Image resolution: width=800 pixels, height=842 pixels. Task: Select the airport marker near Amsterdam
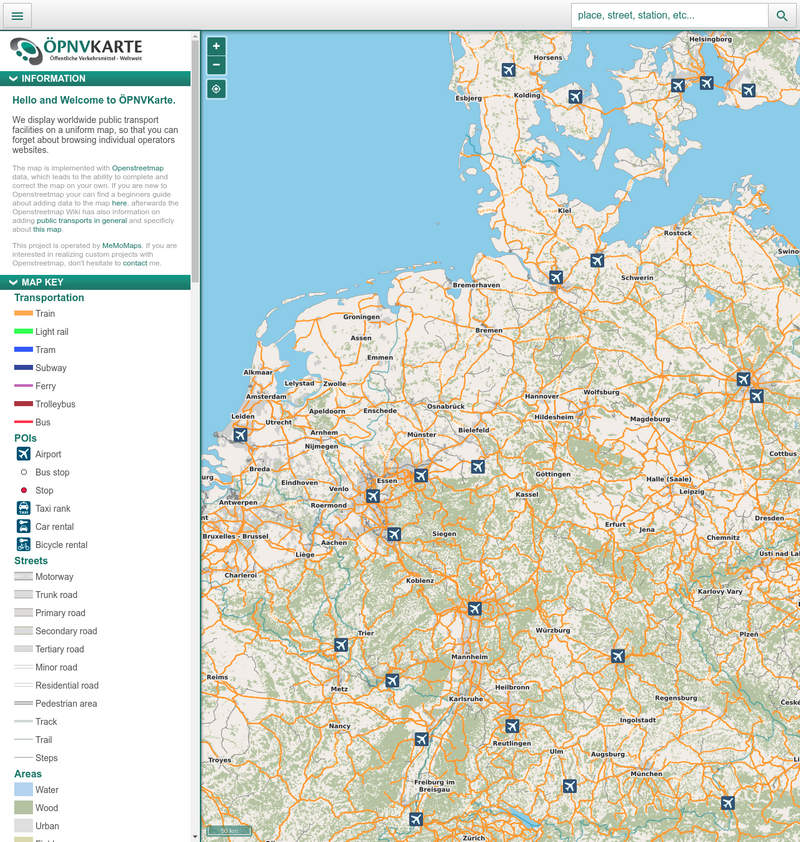point(240,435)
